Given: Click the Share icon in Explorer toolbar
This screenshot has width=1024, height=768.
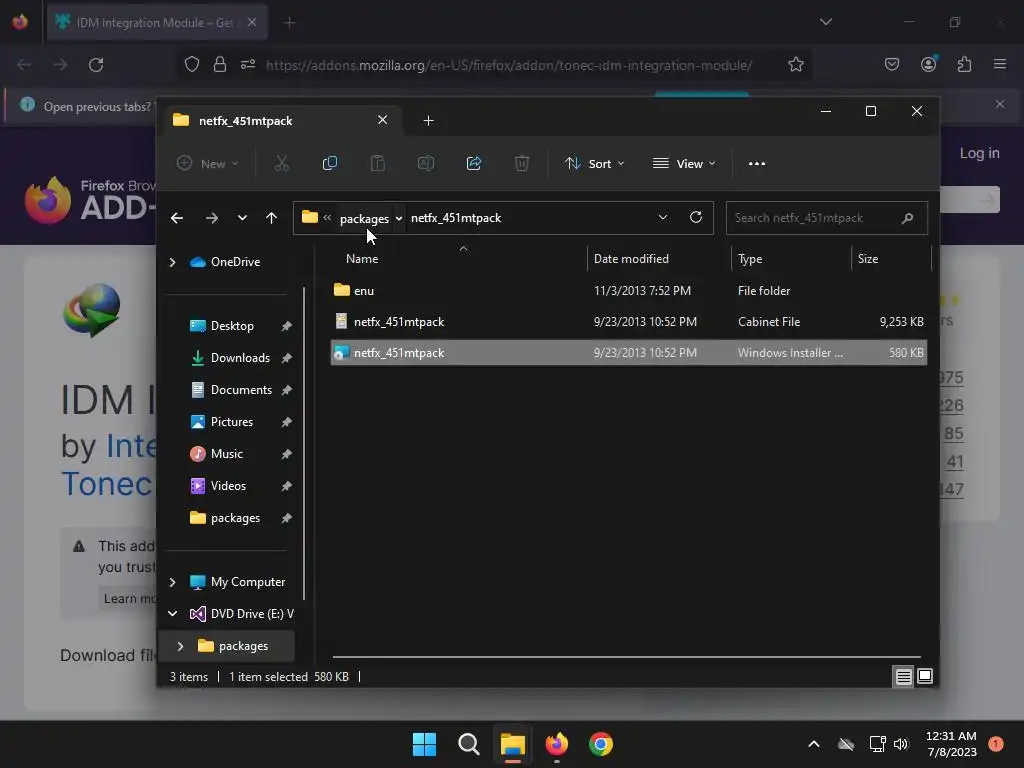Looking at the screenshot, I should click(473, 163).
